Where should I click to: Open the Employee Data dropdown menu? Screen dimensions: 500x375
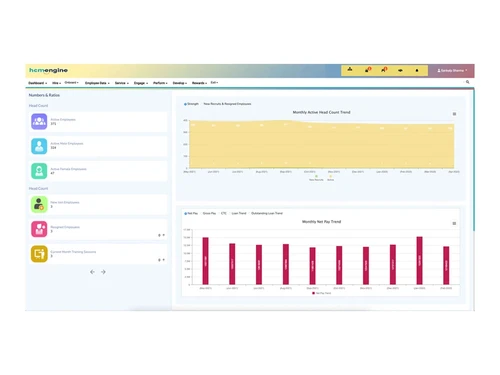click(97, 83)
